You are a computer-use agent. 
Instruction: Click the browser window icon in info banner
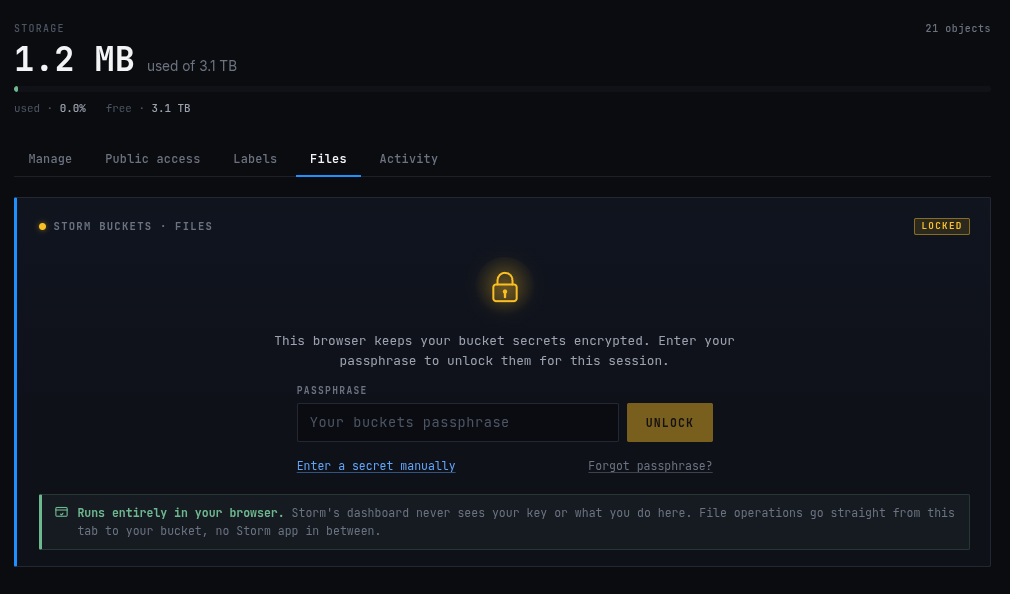(61, 512)
